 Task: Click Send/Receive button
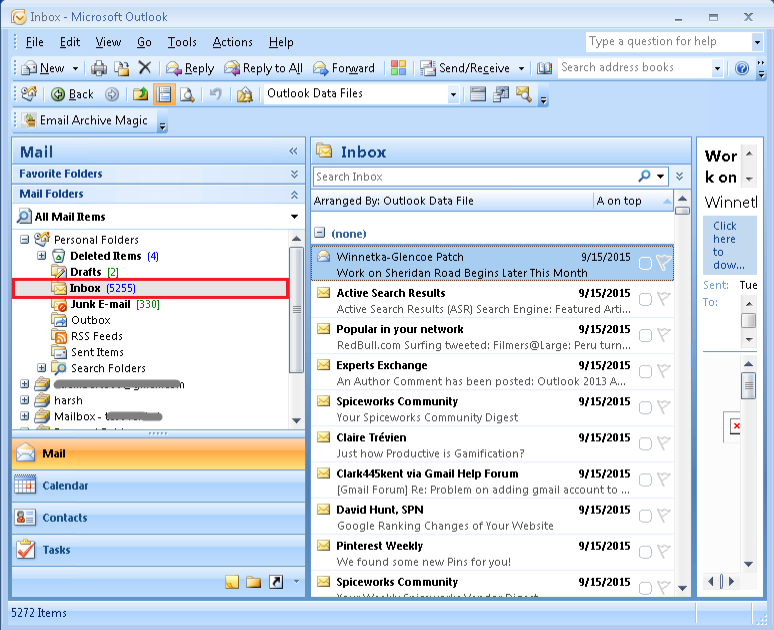click(x=465, y=68)
